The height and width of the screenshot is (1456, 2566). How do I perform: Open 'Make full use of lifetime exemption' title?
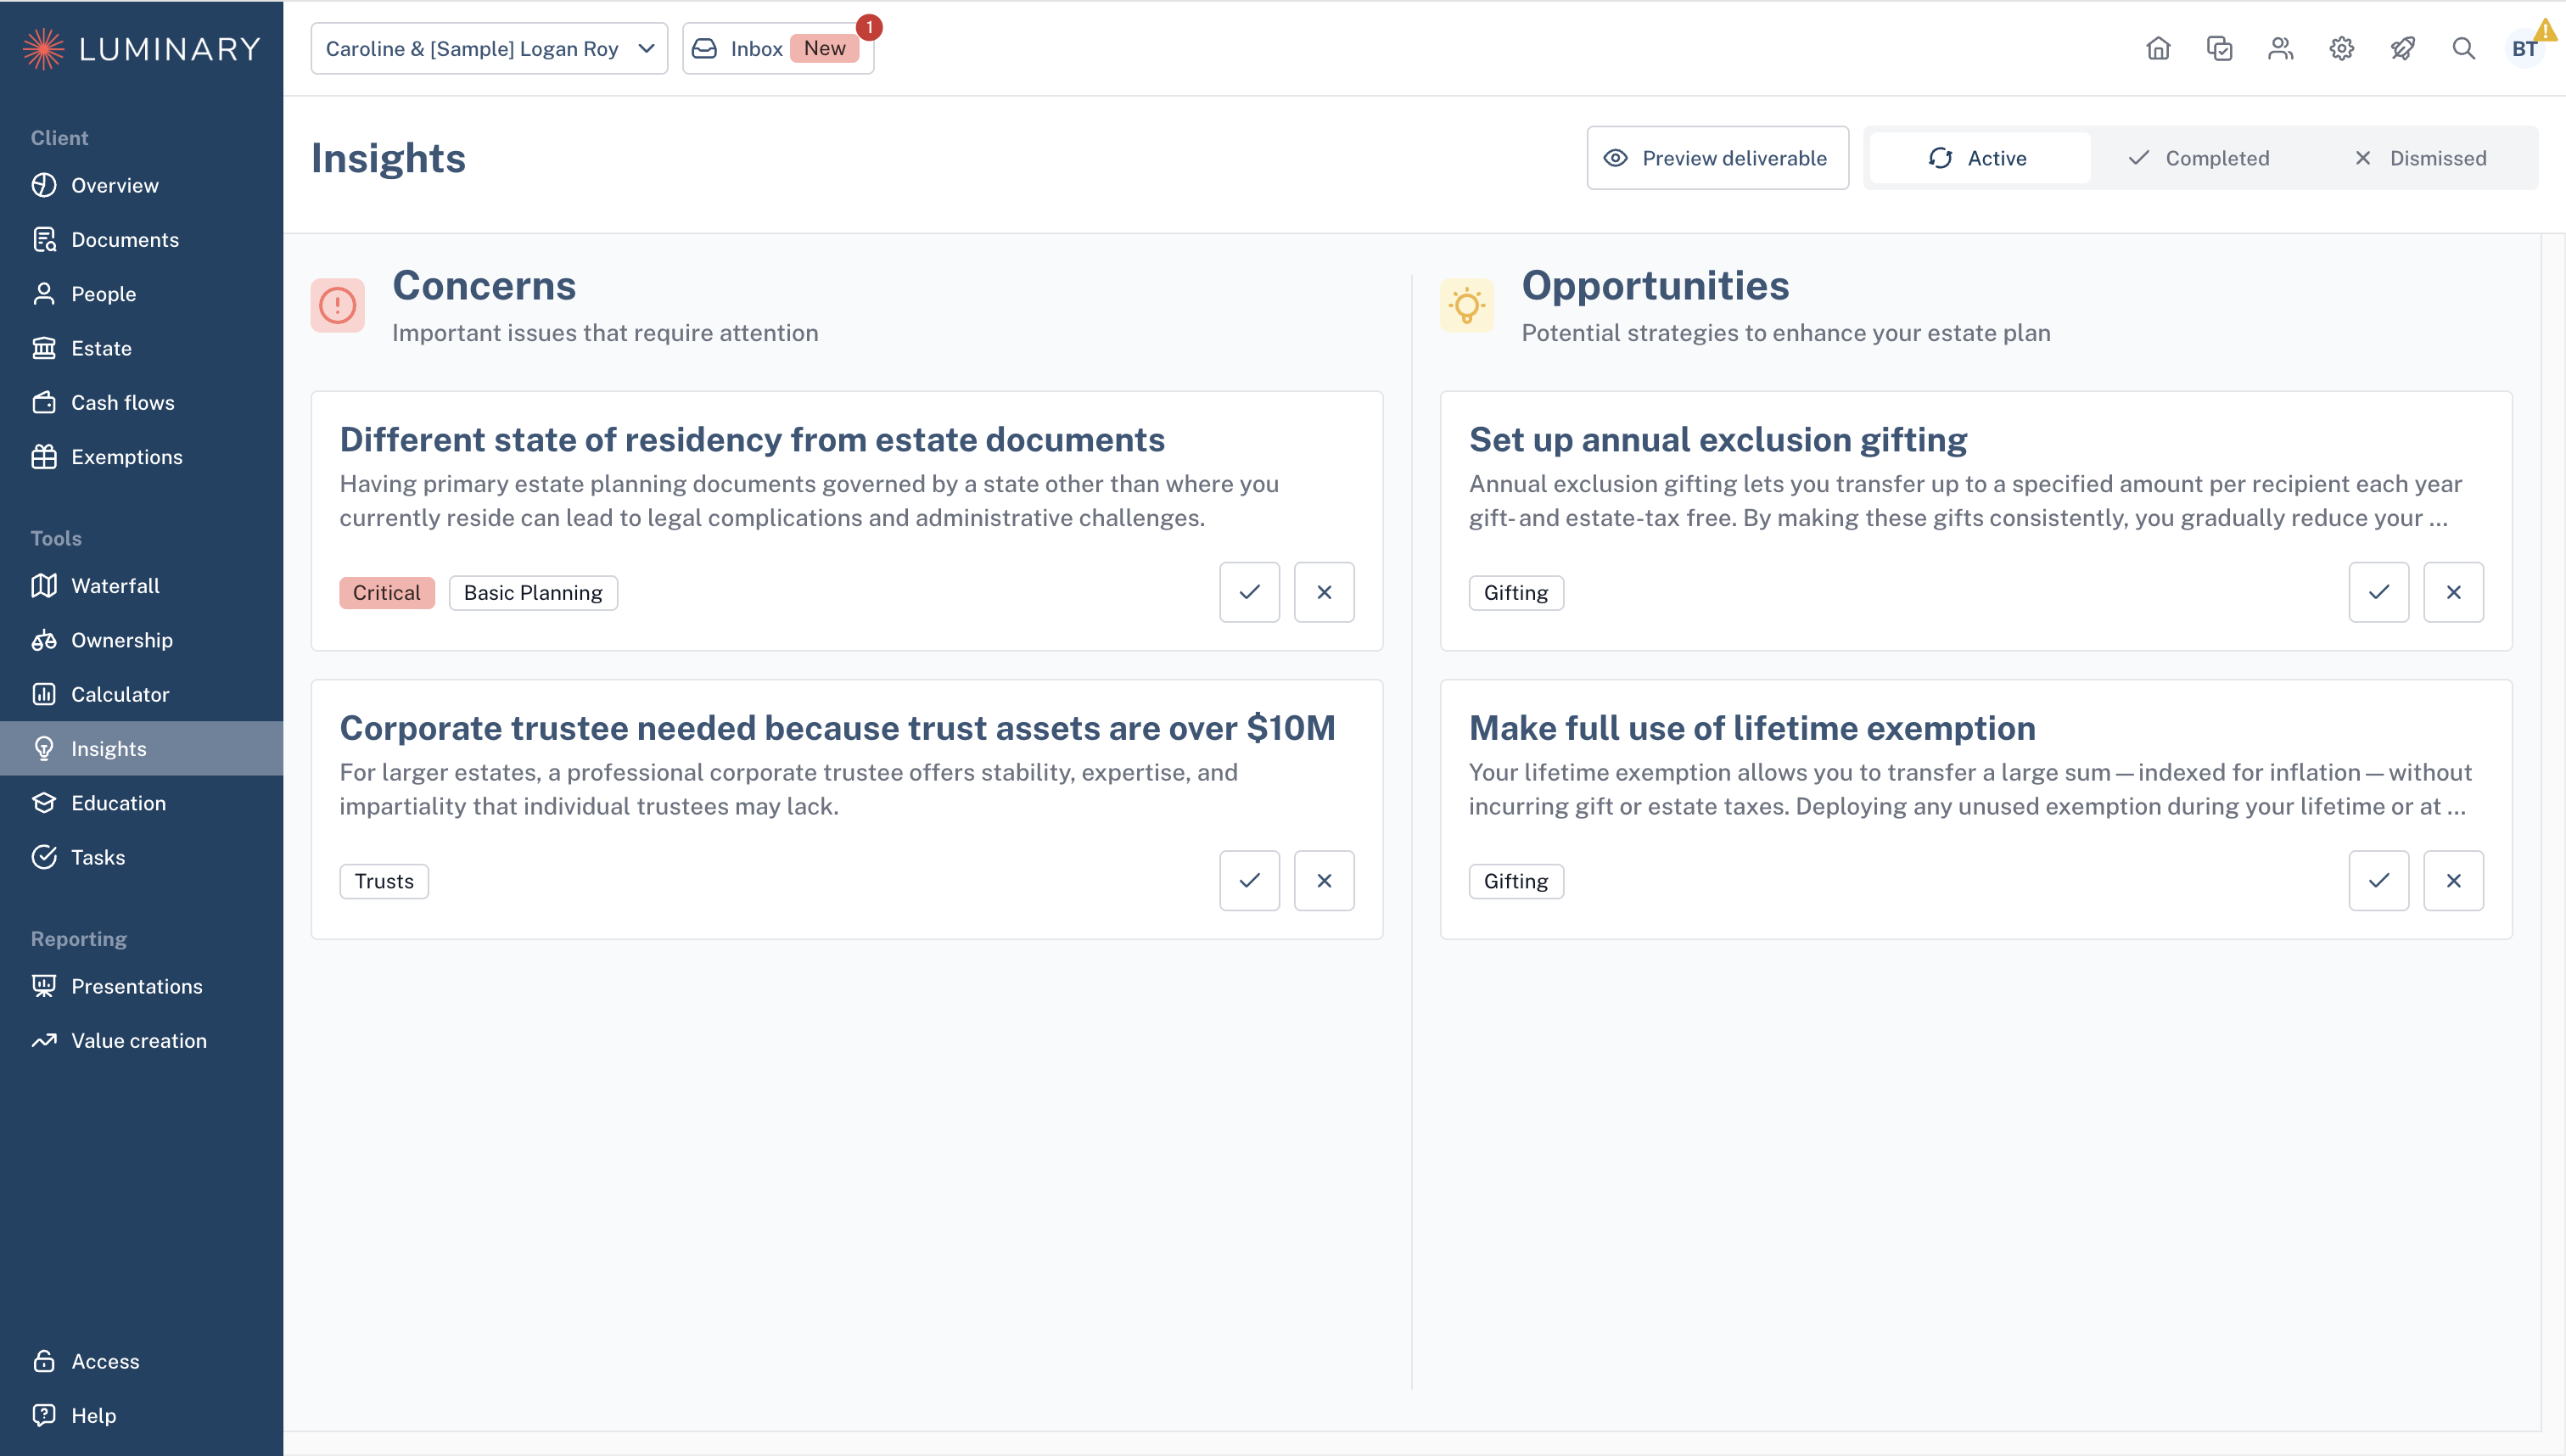click(x=1752, y=727)
